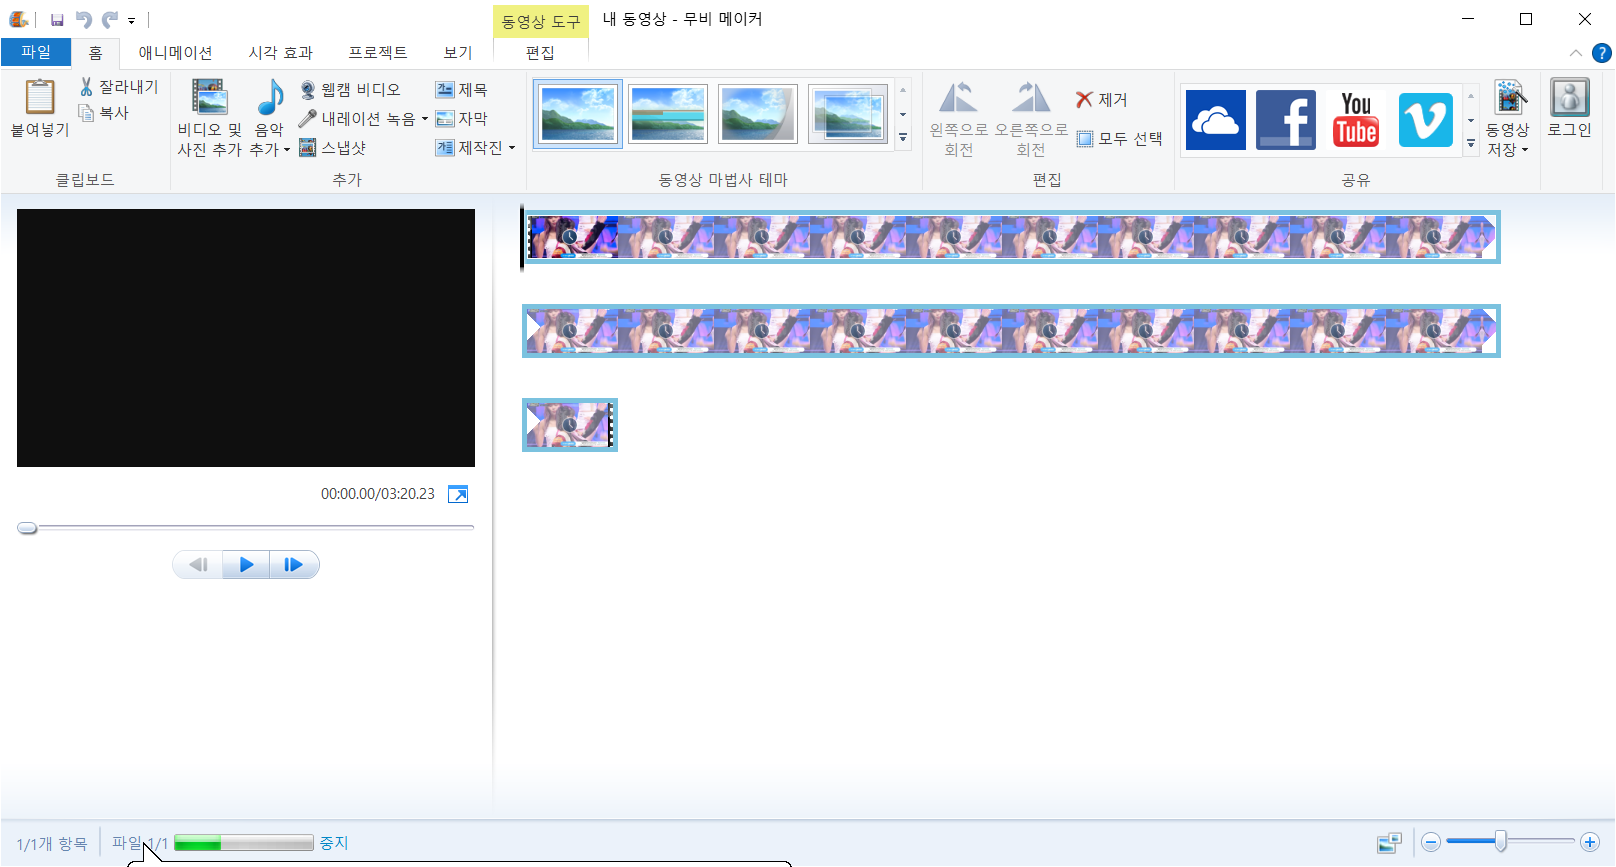
Task: Open the Add music dropdown arrow
Action: point(287,150)
